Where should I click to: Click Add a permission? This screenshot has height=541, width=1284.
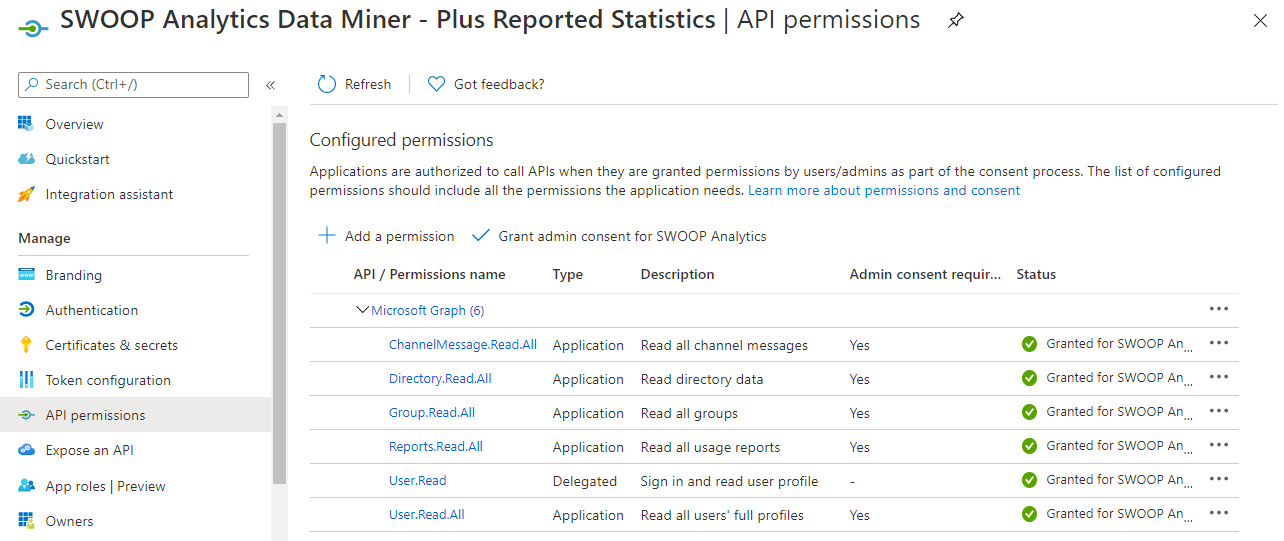click(386, 236)
